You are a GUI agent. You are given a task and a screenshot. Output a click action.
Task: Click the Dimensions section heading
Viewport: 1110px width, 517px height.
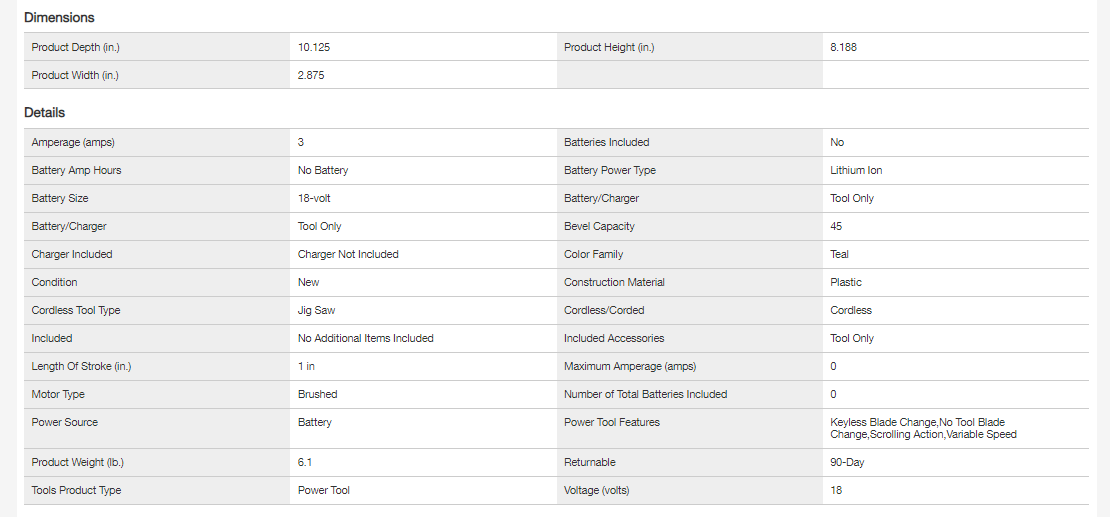click(x=59, y=17)
